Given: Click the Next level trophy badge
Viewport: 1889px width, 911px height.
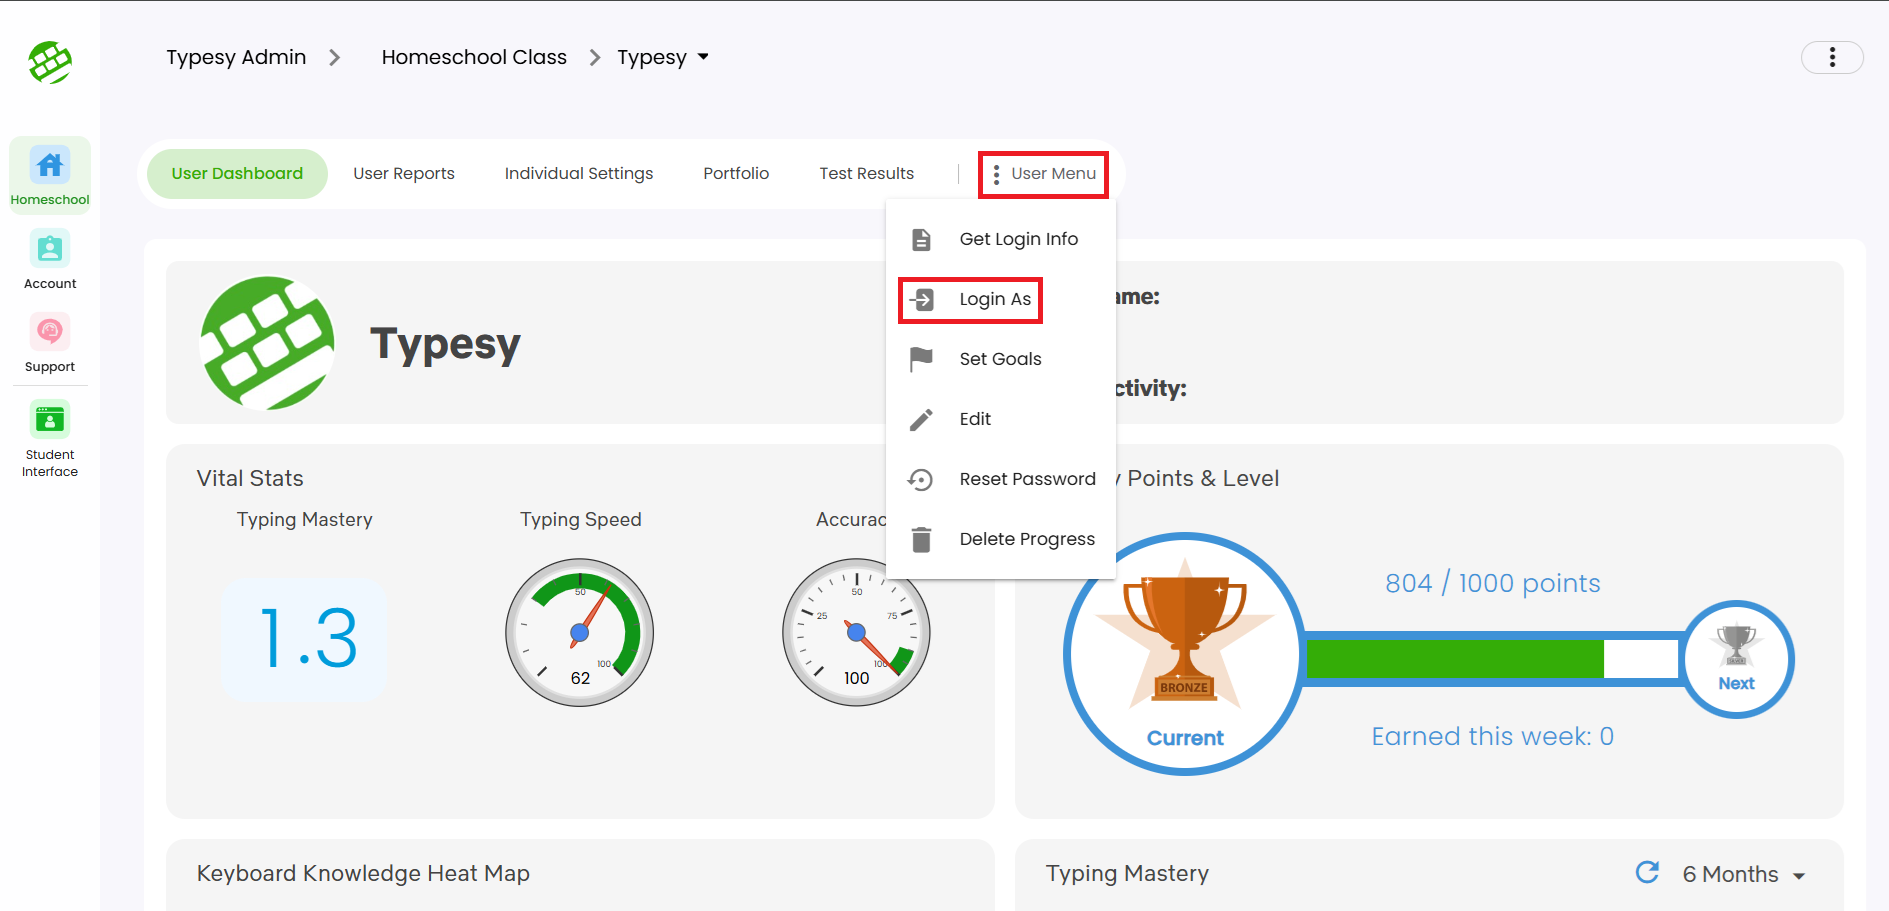Looking at the screenshot, I should click(1737, 659).
